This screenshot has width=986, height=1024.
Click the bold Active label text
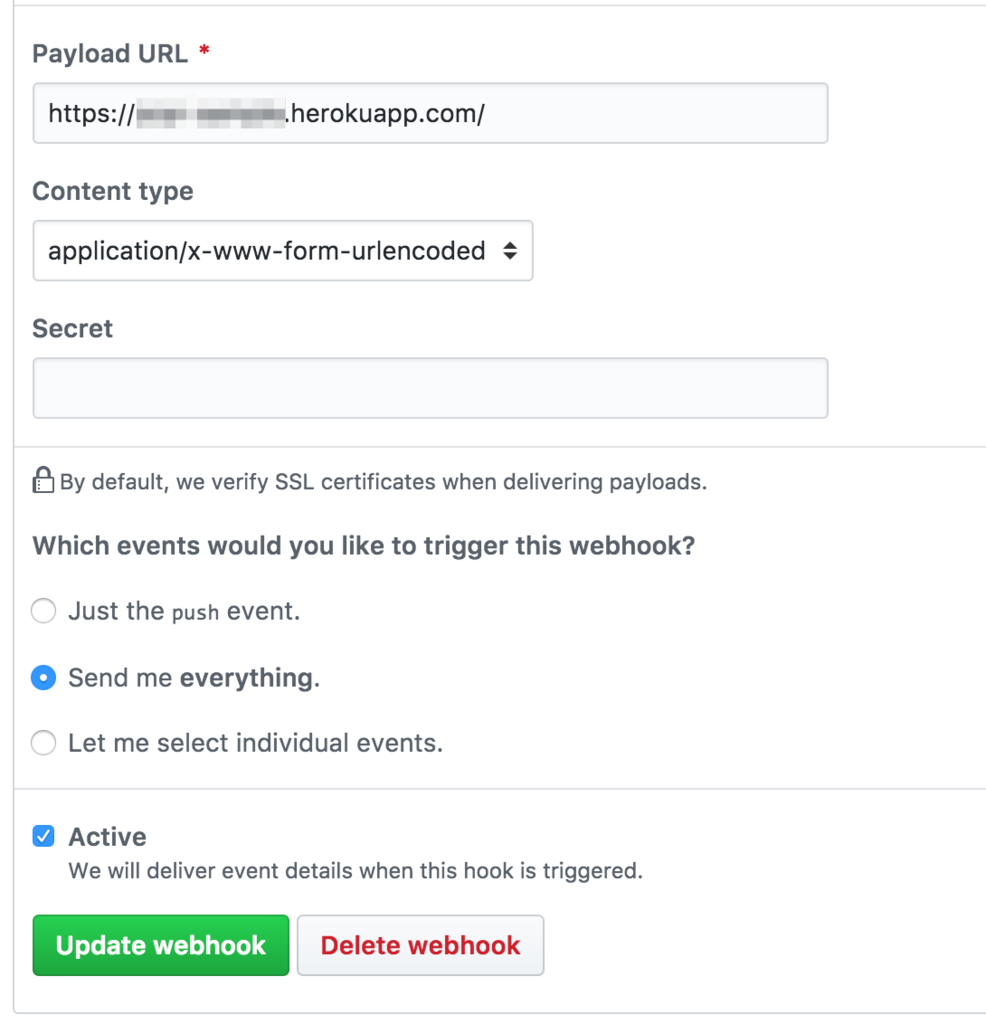tap(107, 836)
